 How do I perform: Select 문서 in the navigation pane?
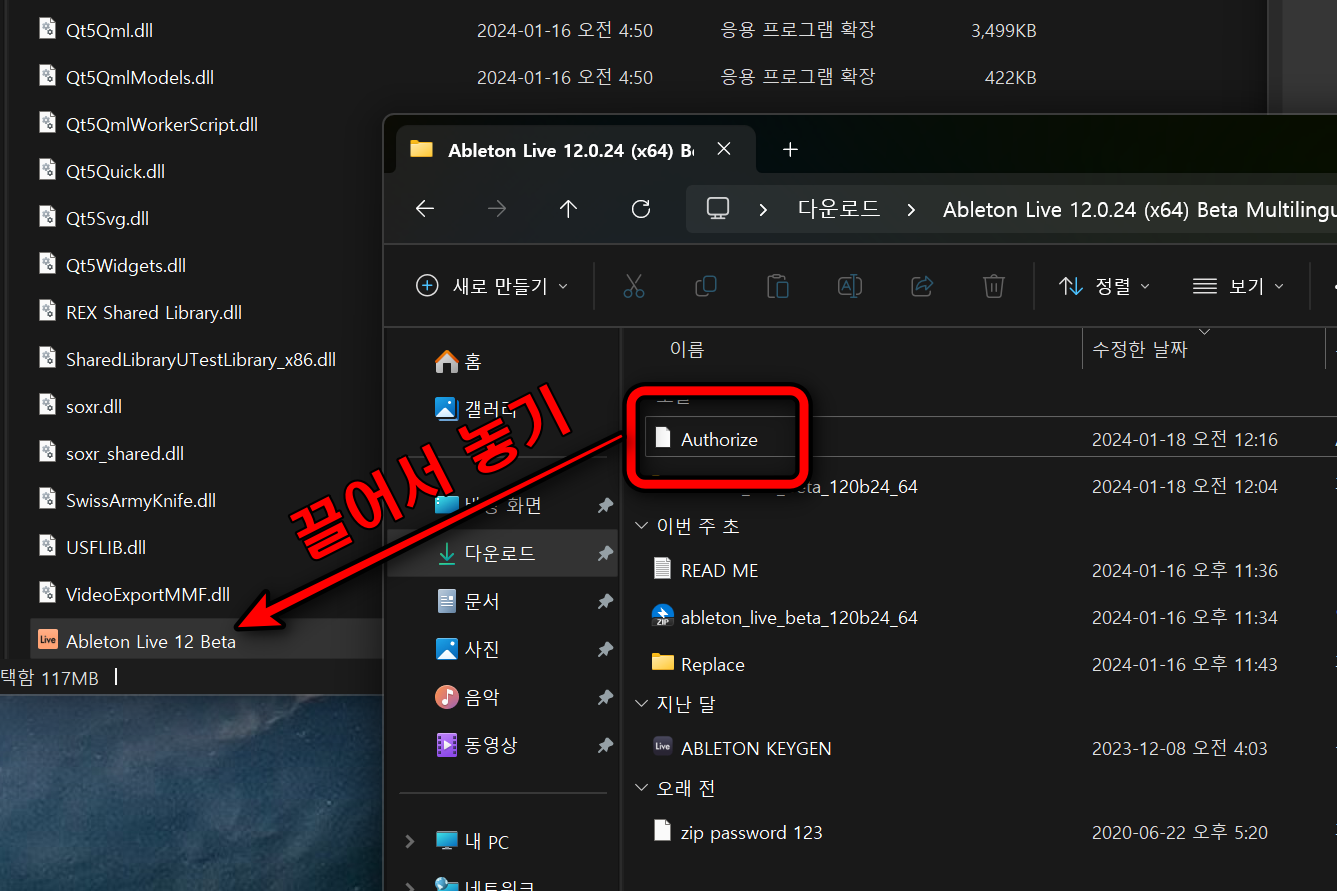coord(469,601)
